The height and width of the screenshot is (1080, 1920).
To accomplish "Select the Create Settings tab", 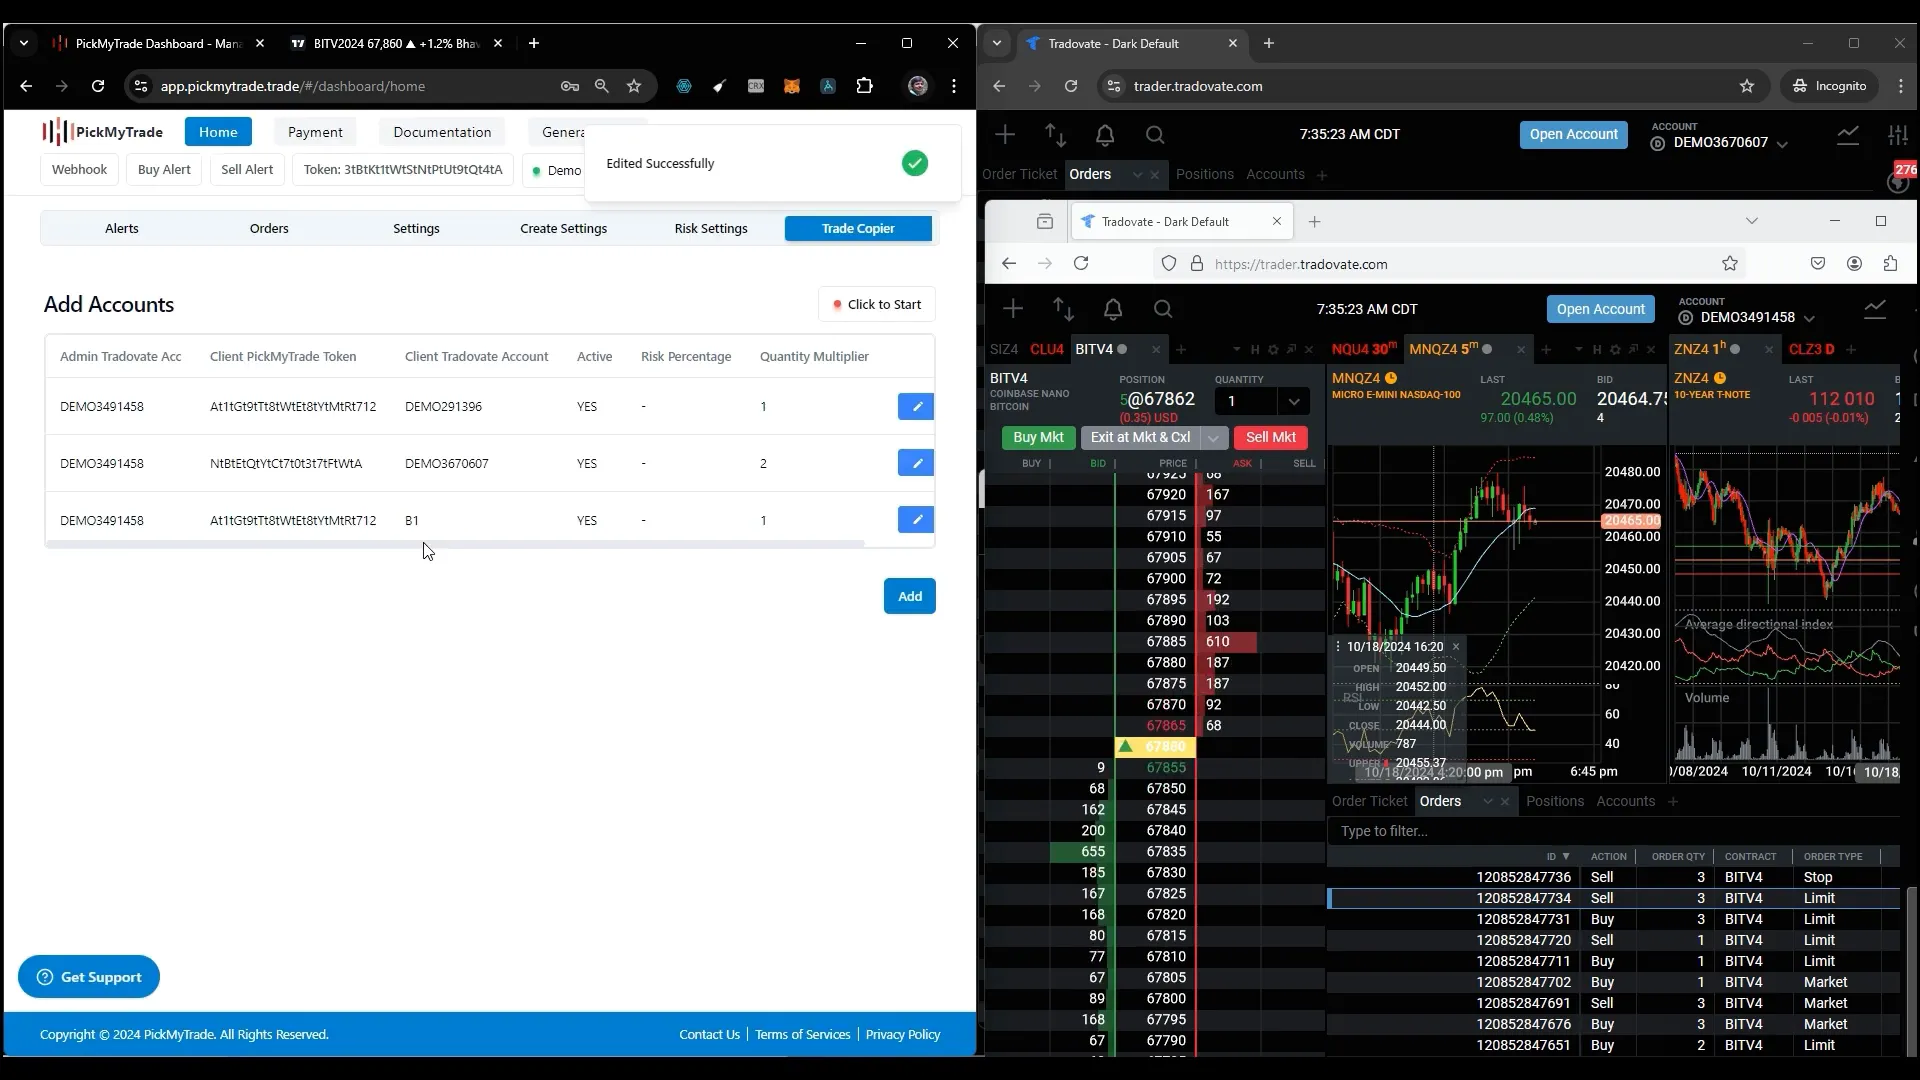I will (563, 228).
